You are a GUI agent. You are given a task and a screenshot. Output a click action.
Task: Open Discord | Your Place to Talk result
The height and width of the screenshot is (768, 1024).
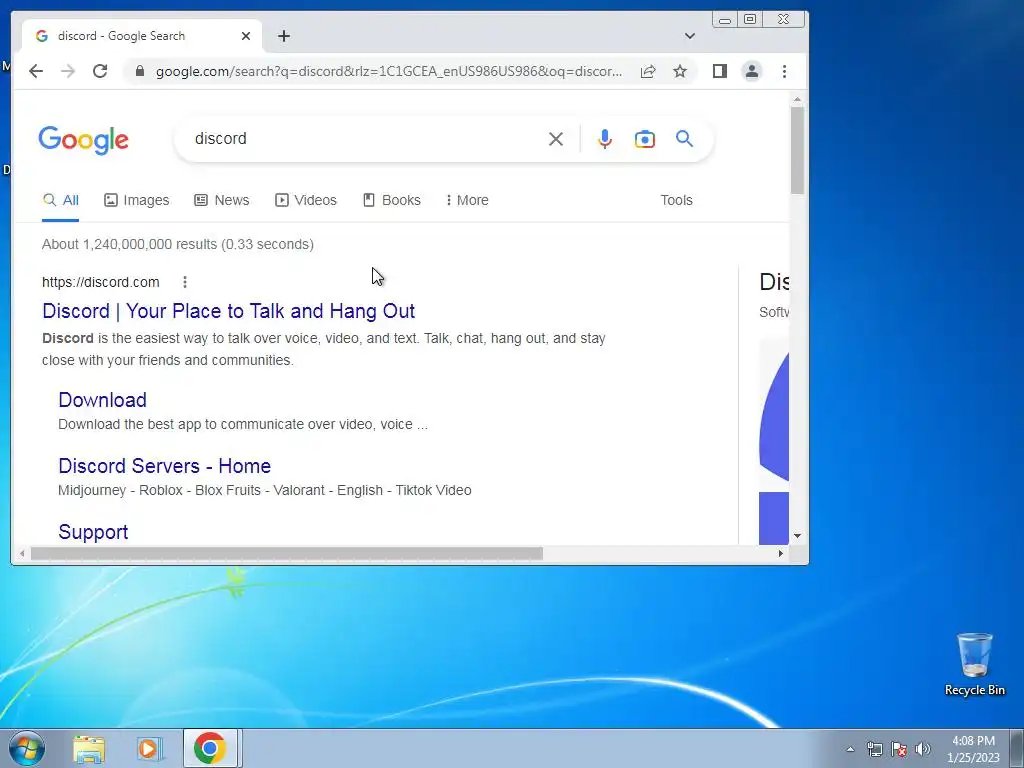tap(229, 311)
